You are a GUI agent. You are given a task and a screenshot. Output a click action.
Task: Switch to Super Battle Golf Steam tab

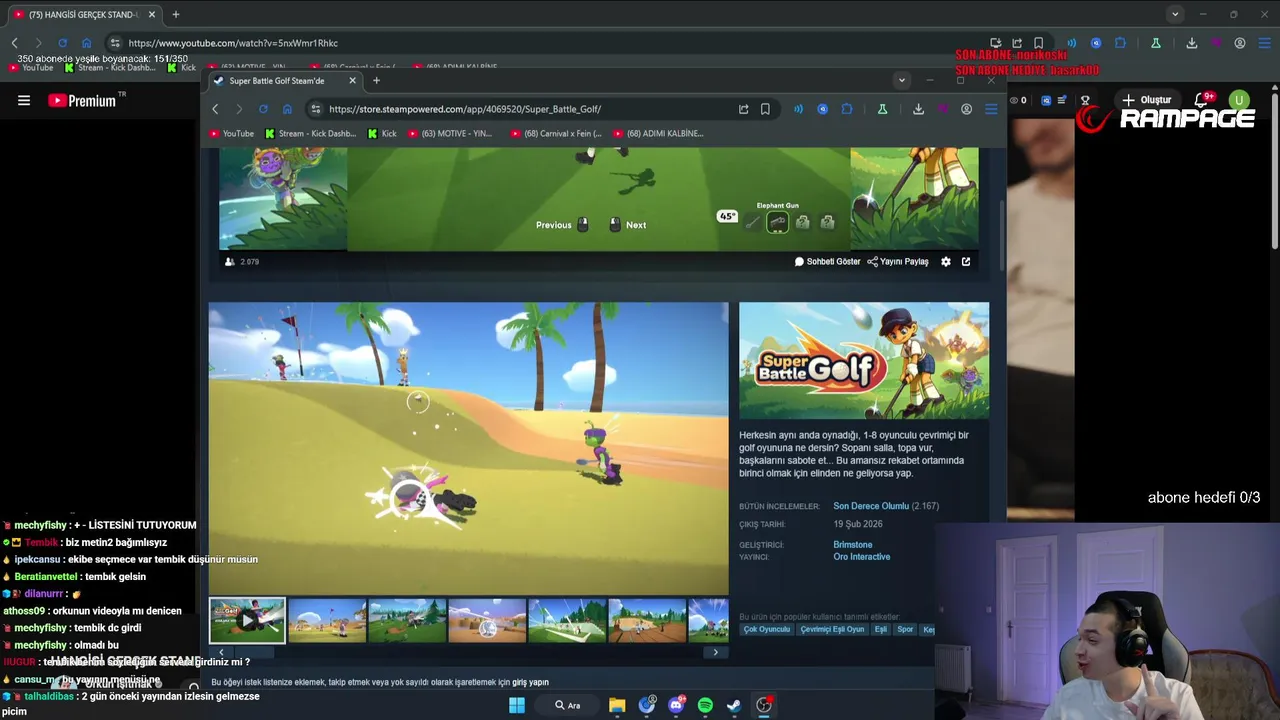pyautogui.click(x=285, y=80)
